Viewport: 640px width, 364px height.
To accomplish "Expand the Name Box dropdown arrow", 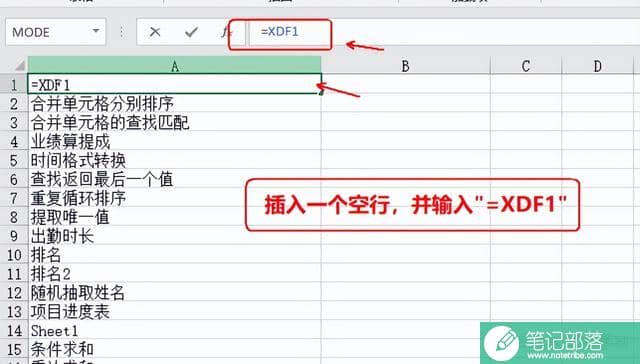I will click(96, 31).
